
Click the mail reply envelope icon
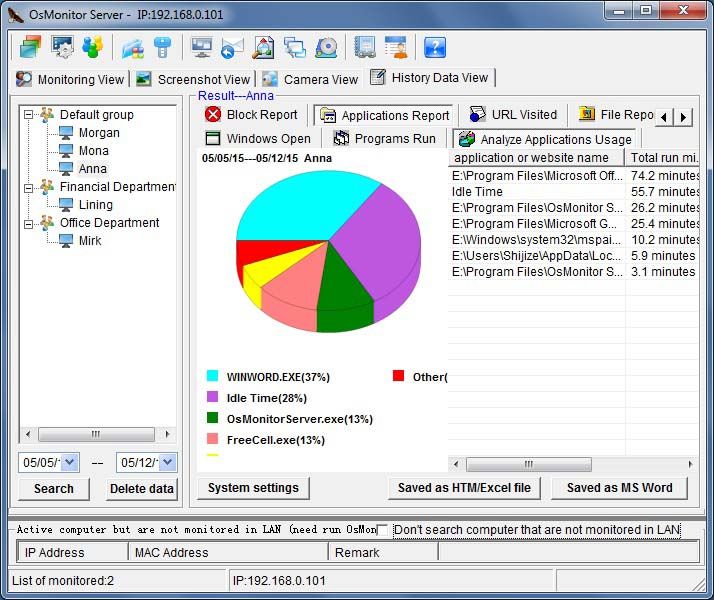pos(232,48)
